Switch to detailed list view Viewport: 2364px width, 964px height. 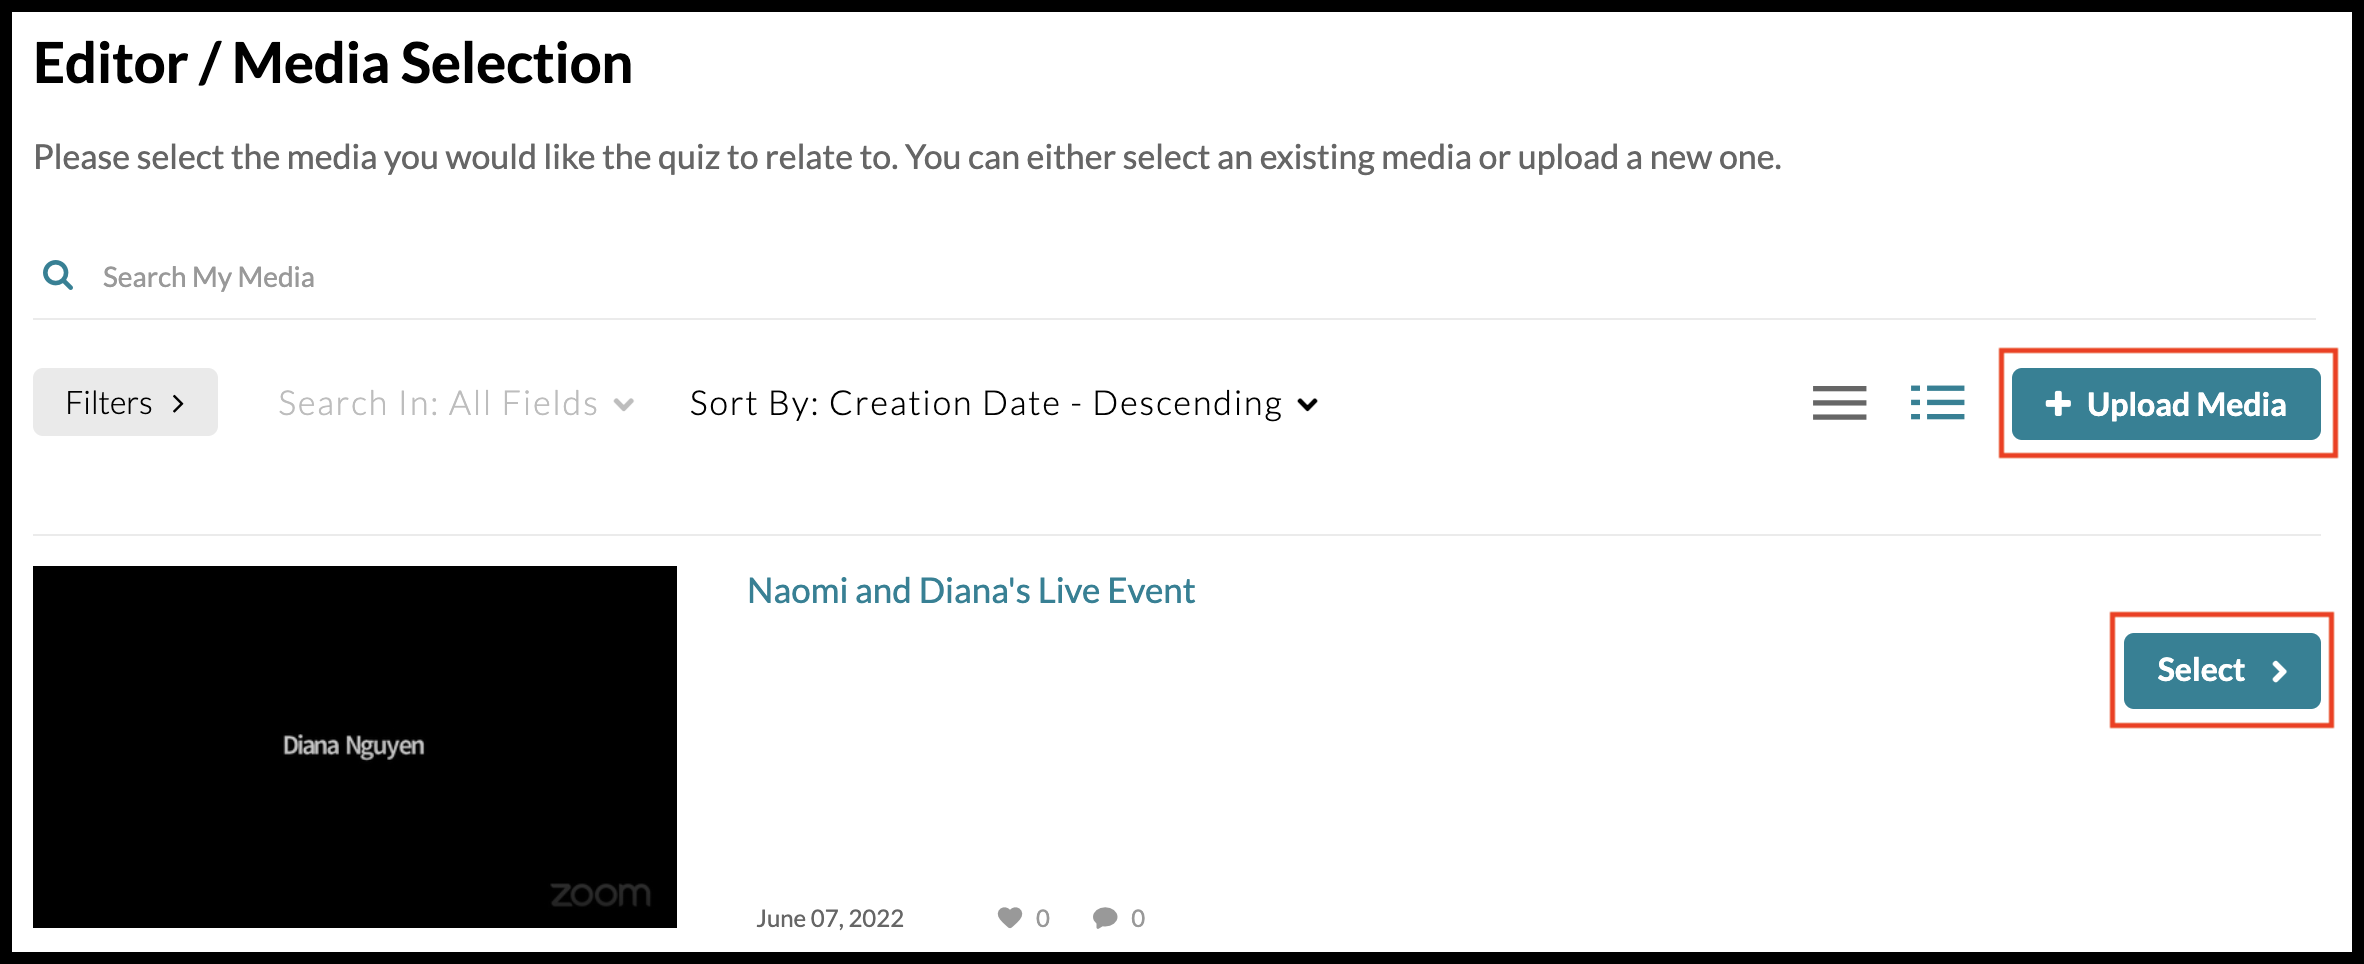click(1937, 403)
